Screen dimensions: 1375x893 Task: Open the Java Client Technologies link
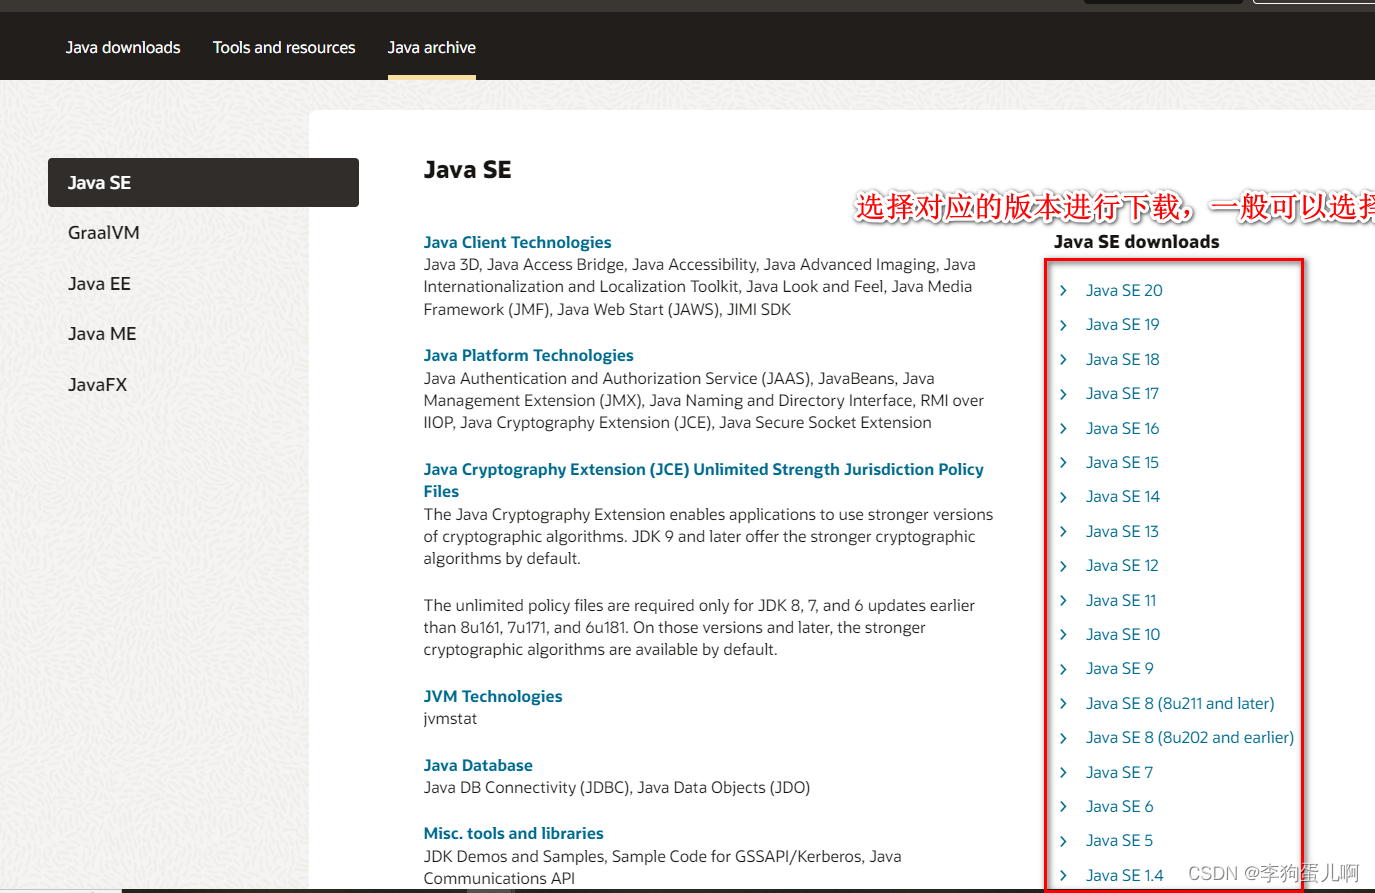pyautogui.click(x=517, y=241)
